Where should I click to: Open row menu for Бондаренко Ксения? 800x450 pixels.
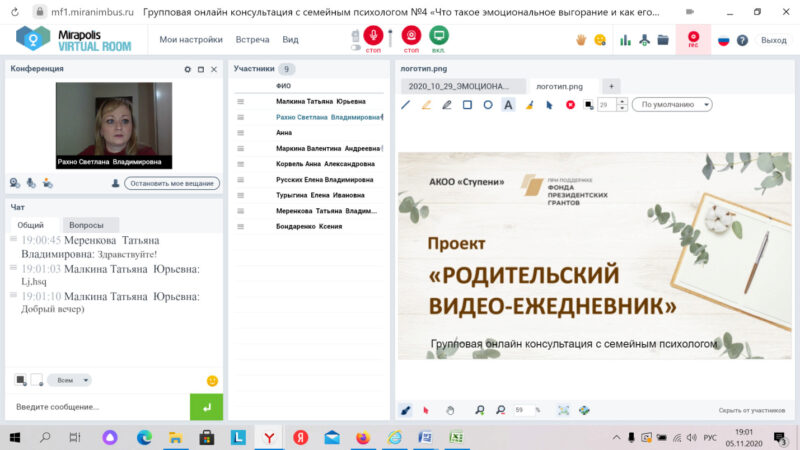coord(240,227)
